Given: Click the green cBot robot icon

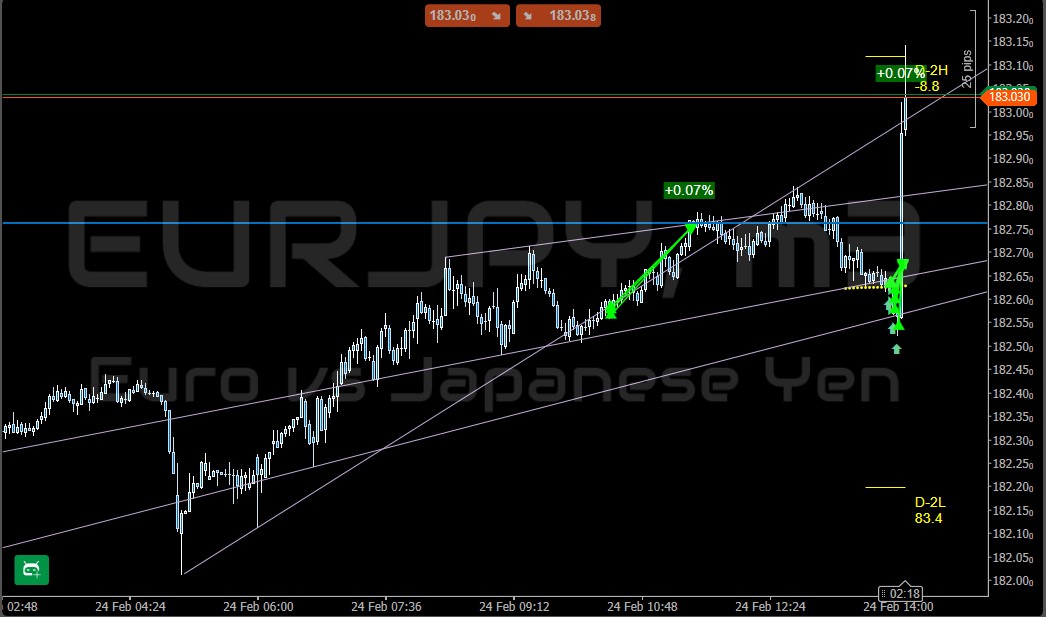Looking at the screenshot, I should point(31,570).
